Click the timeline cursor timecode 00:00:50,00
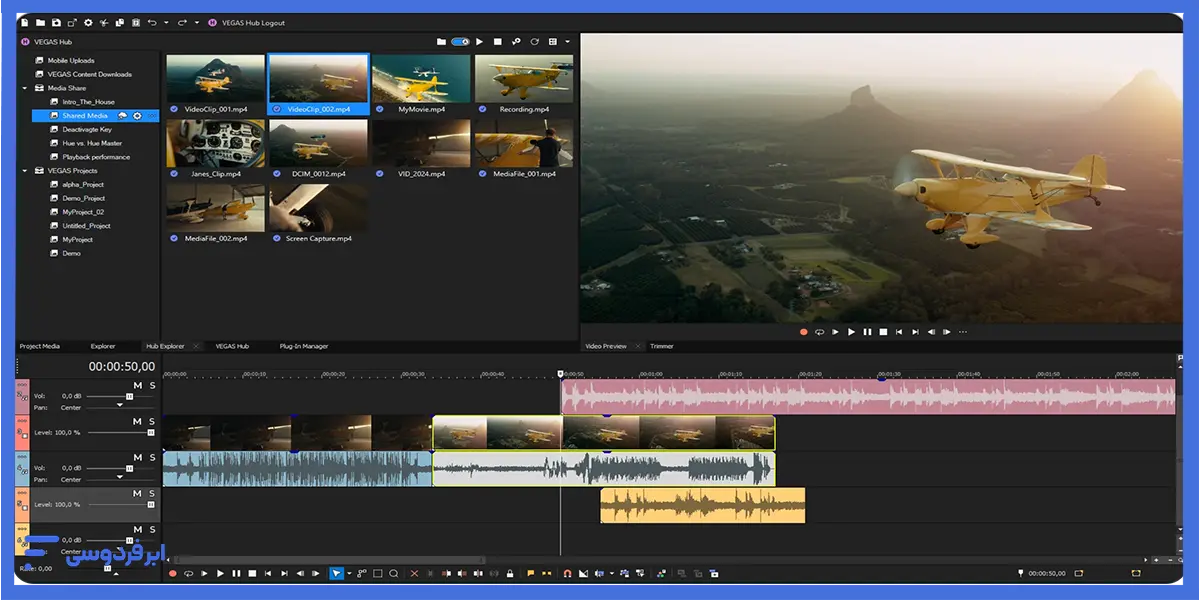This screenshot has height=600, width=1200. point(122,367)
